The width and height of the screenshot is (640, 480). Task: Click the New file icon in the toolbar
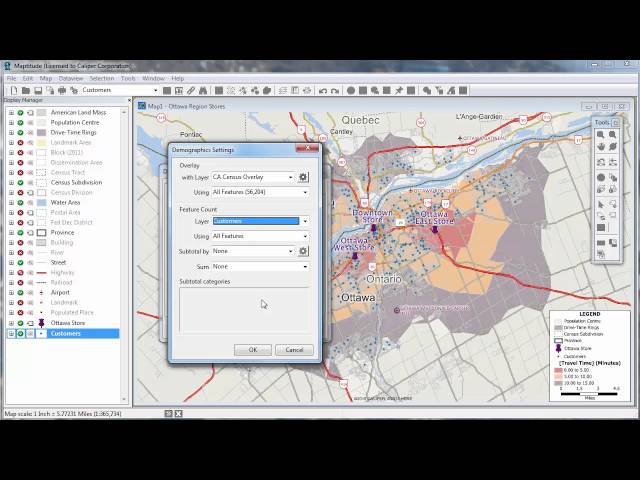(14, 90)
